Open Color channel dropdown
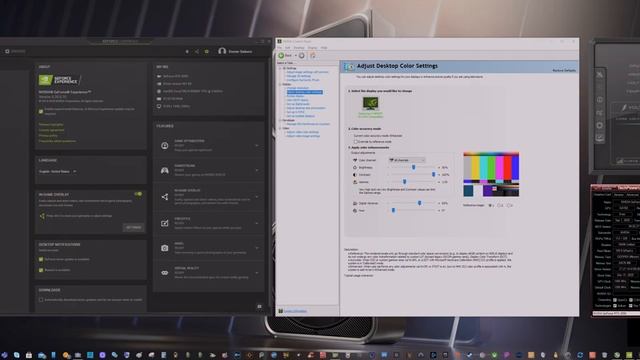Screen dimensions: 640x360 407,160
